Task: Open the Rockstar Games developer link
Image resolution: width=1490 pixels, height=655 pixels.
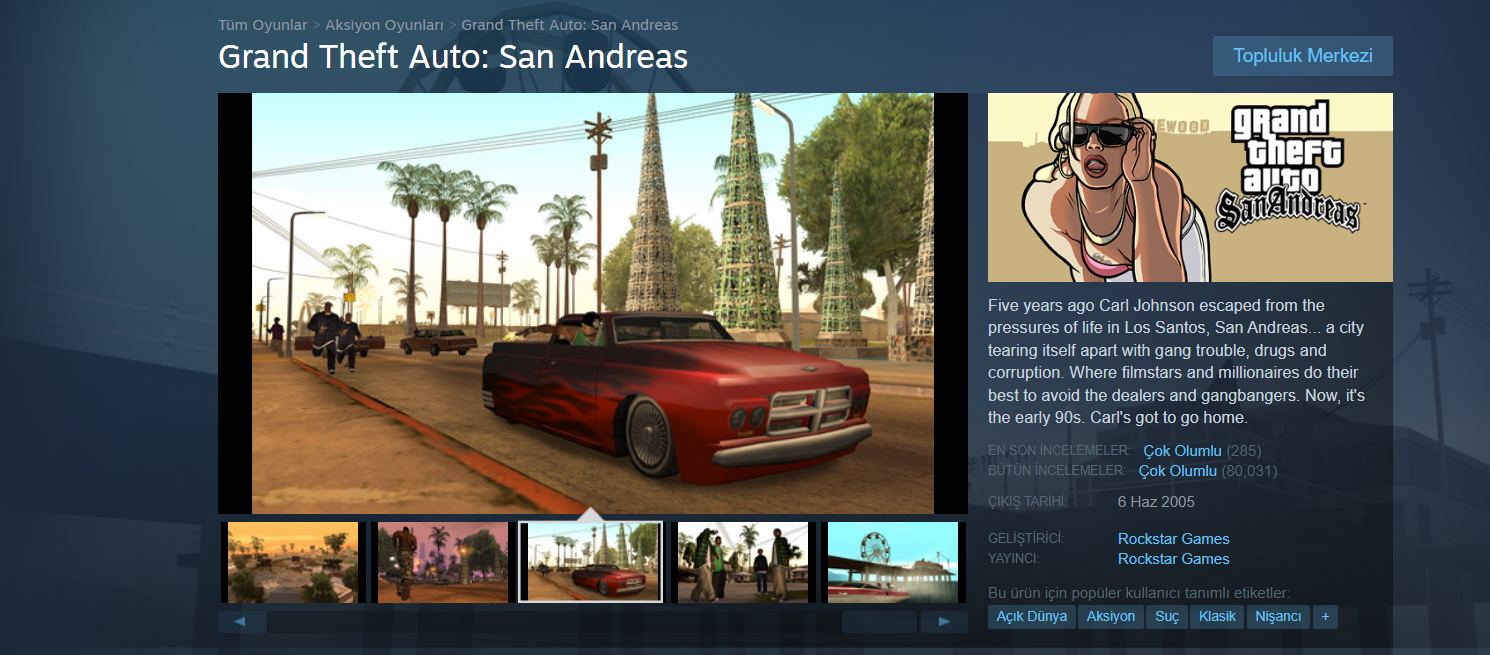Action: pyautogui.click(x=1173, y=539)
